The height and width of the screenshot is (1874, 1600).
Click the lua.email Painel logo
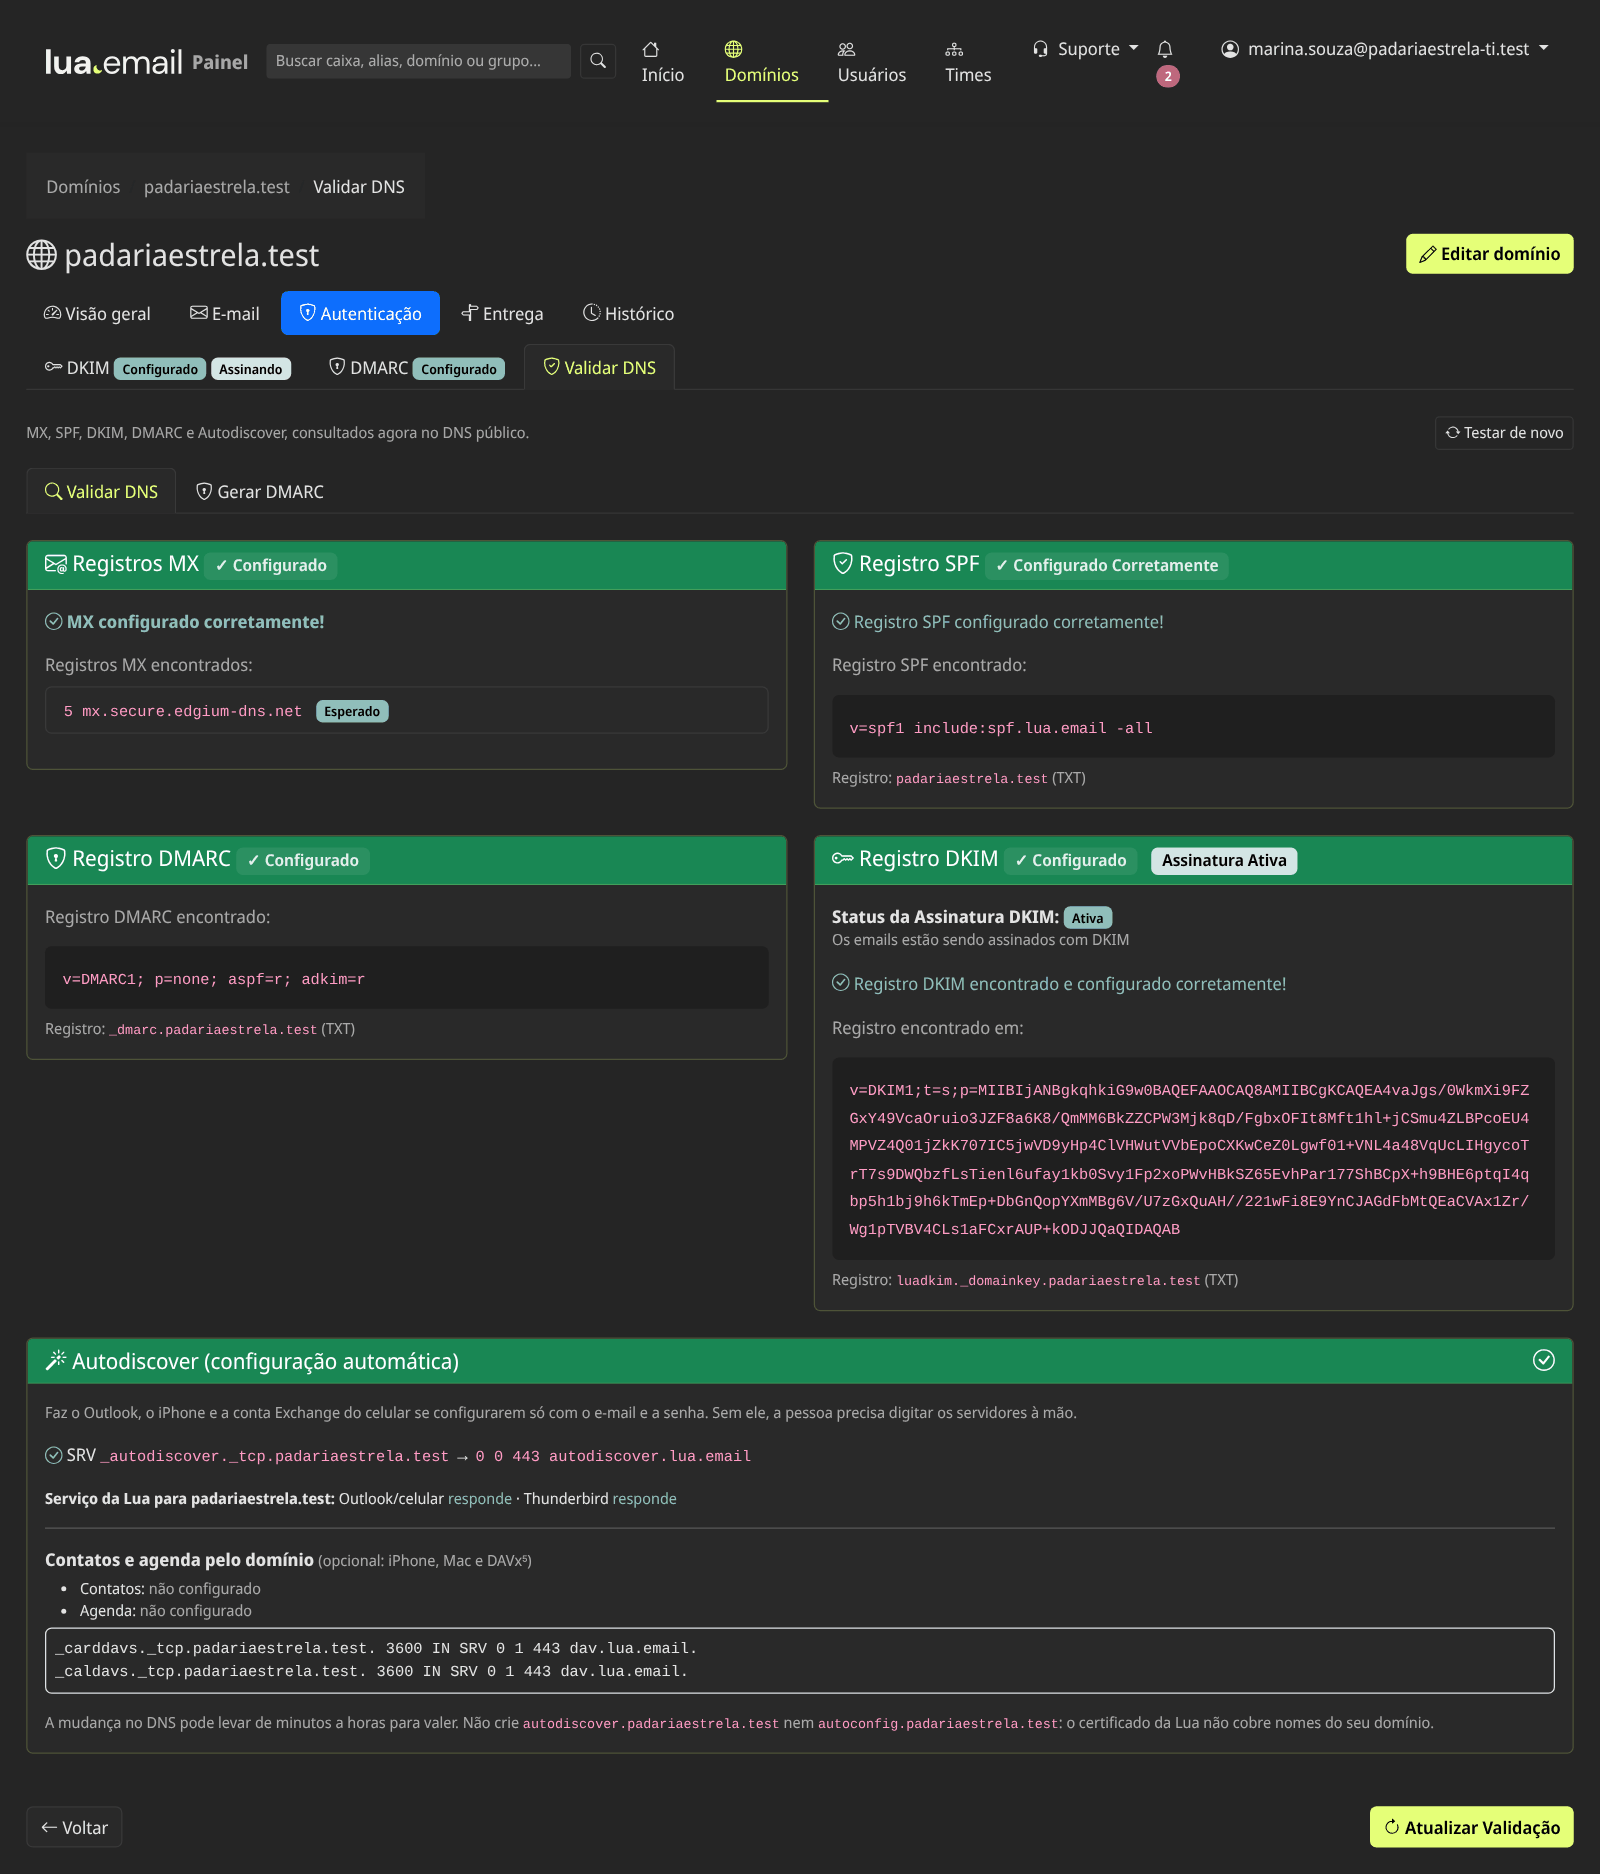(x=146, y=62)
